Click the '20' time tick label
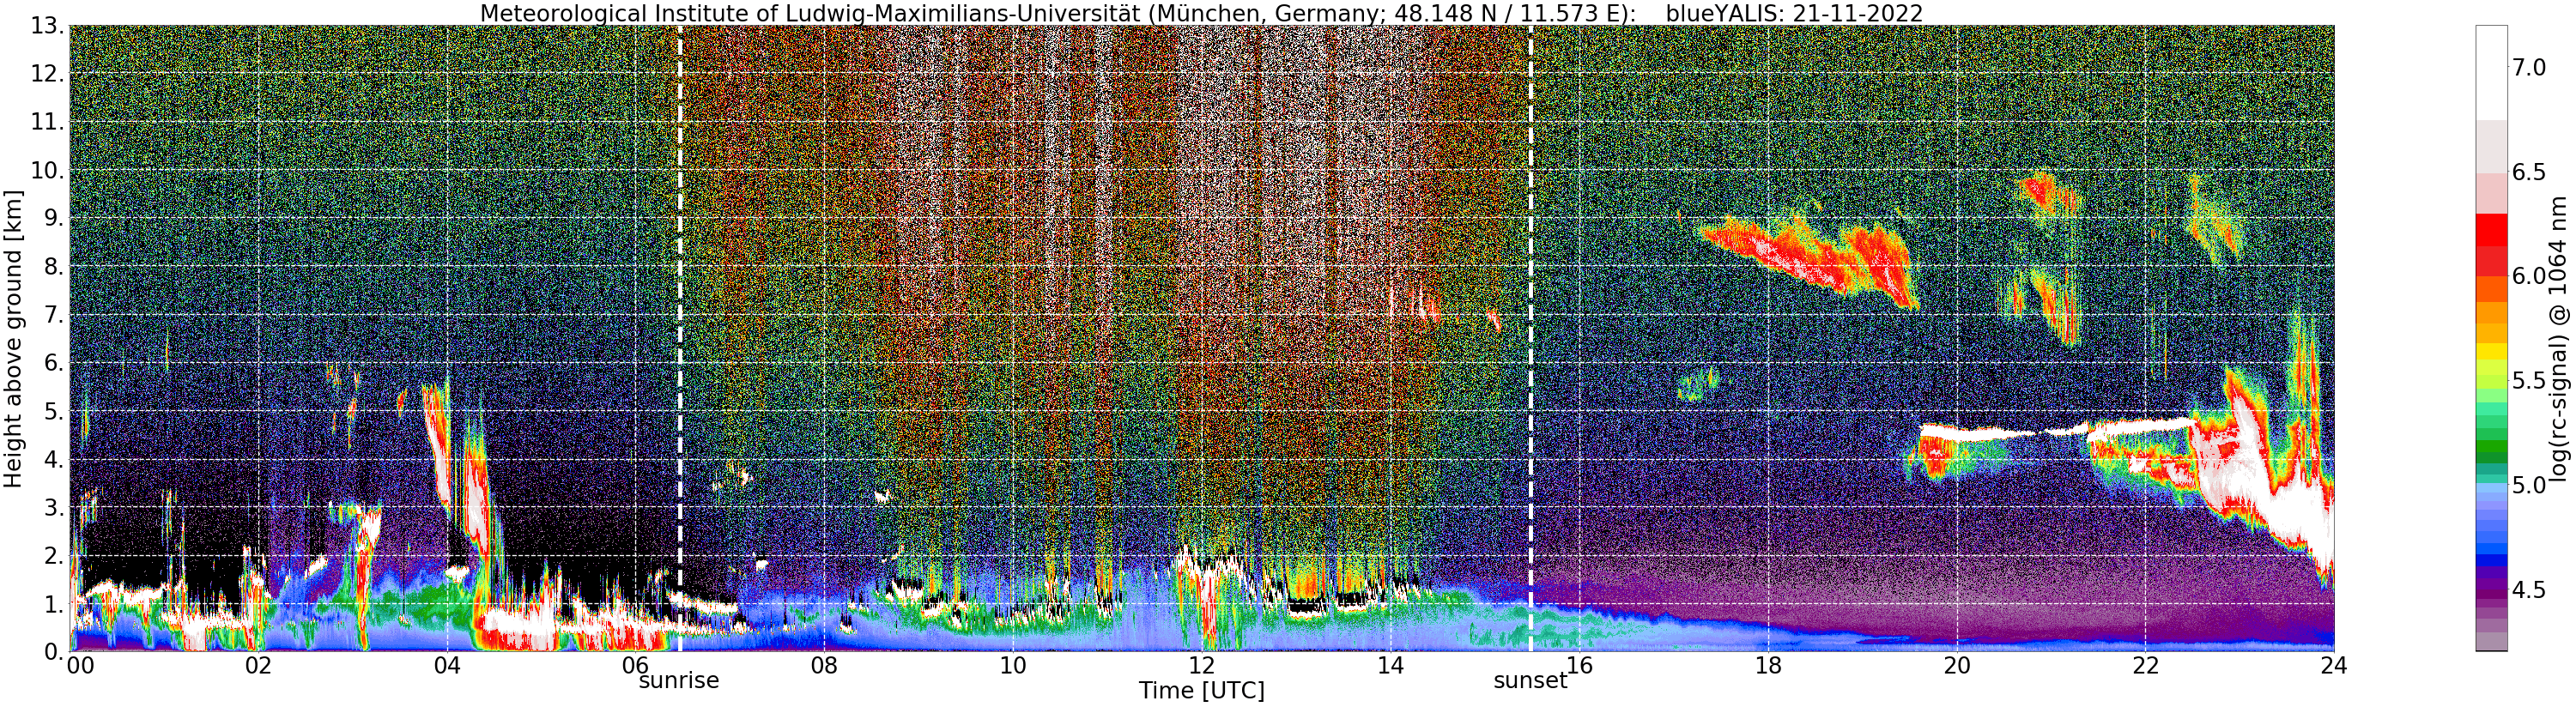The width and height of the screenshot is (2576, 707). (1957, 665)
